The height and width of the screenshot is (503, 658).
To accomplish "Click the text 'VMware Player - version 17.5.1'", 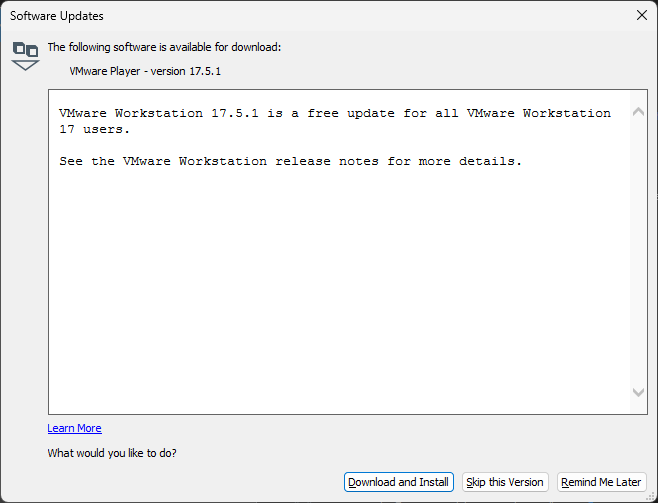I will tap(145, 71).
